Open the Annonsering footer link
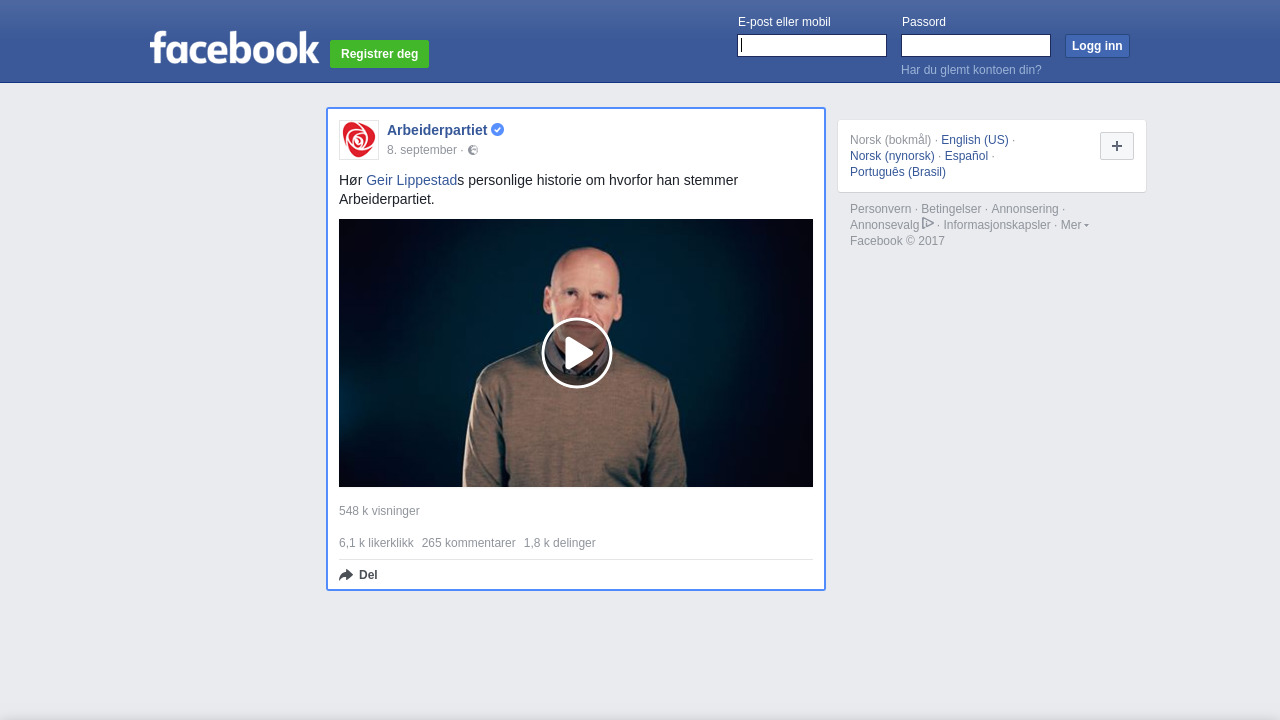The height and width of the screenshot is (720, 1280). [x=1025, y=209]
